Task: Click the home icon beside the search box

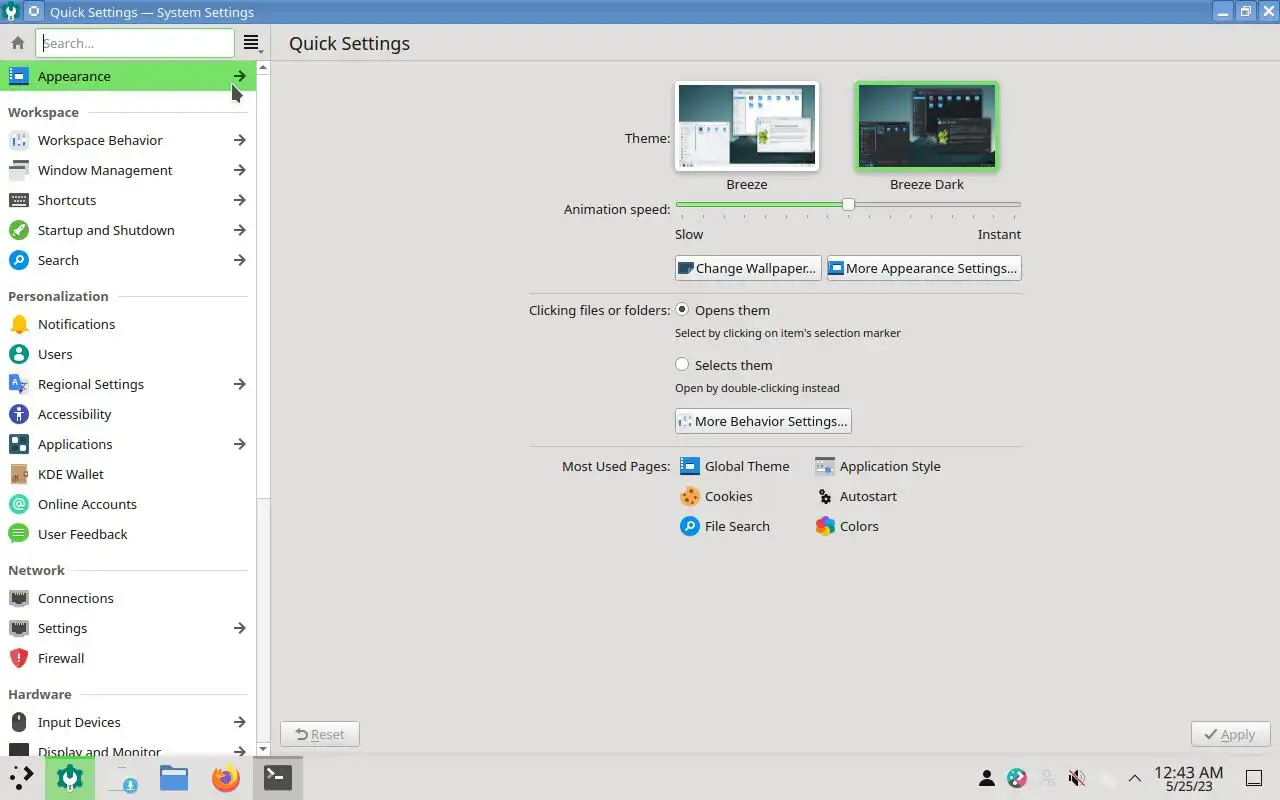Action: coord(18,43)
